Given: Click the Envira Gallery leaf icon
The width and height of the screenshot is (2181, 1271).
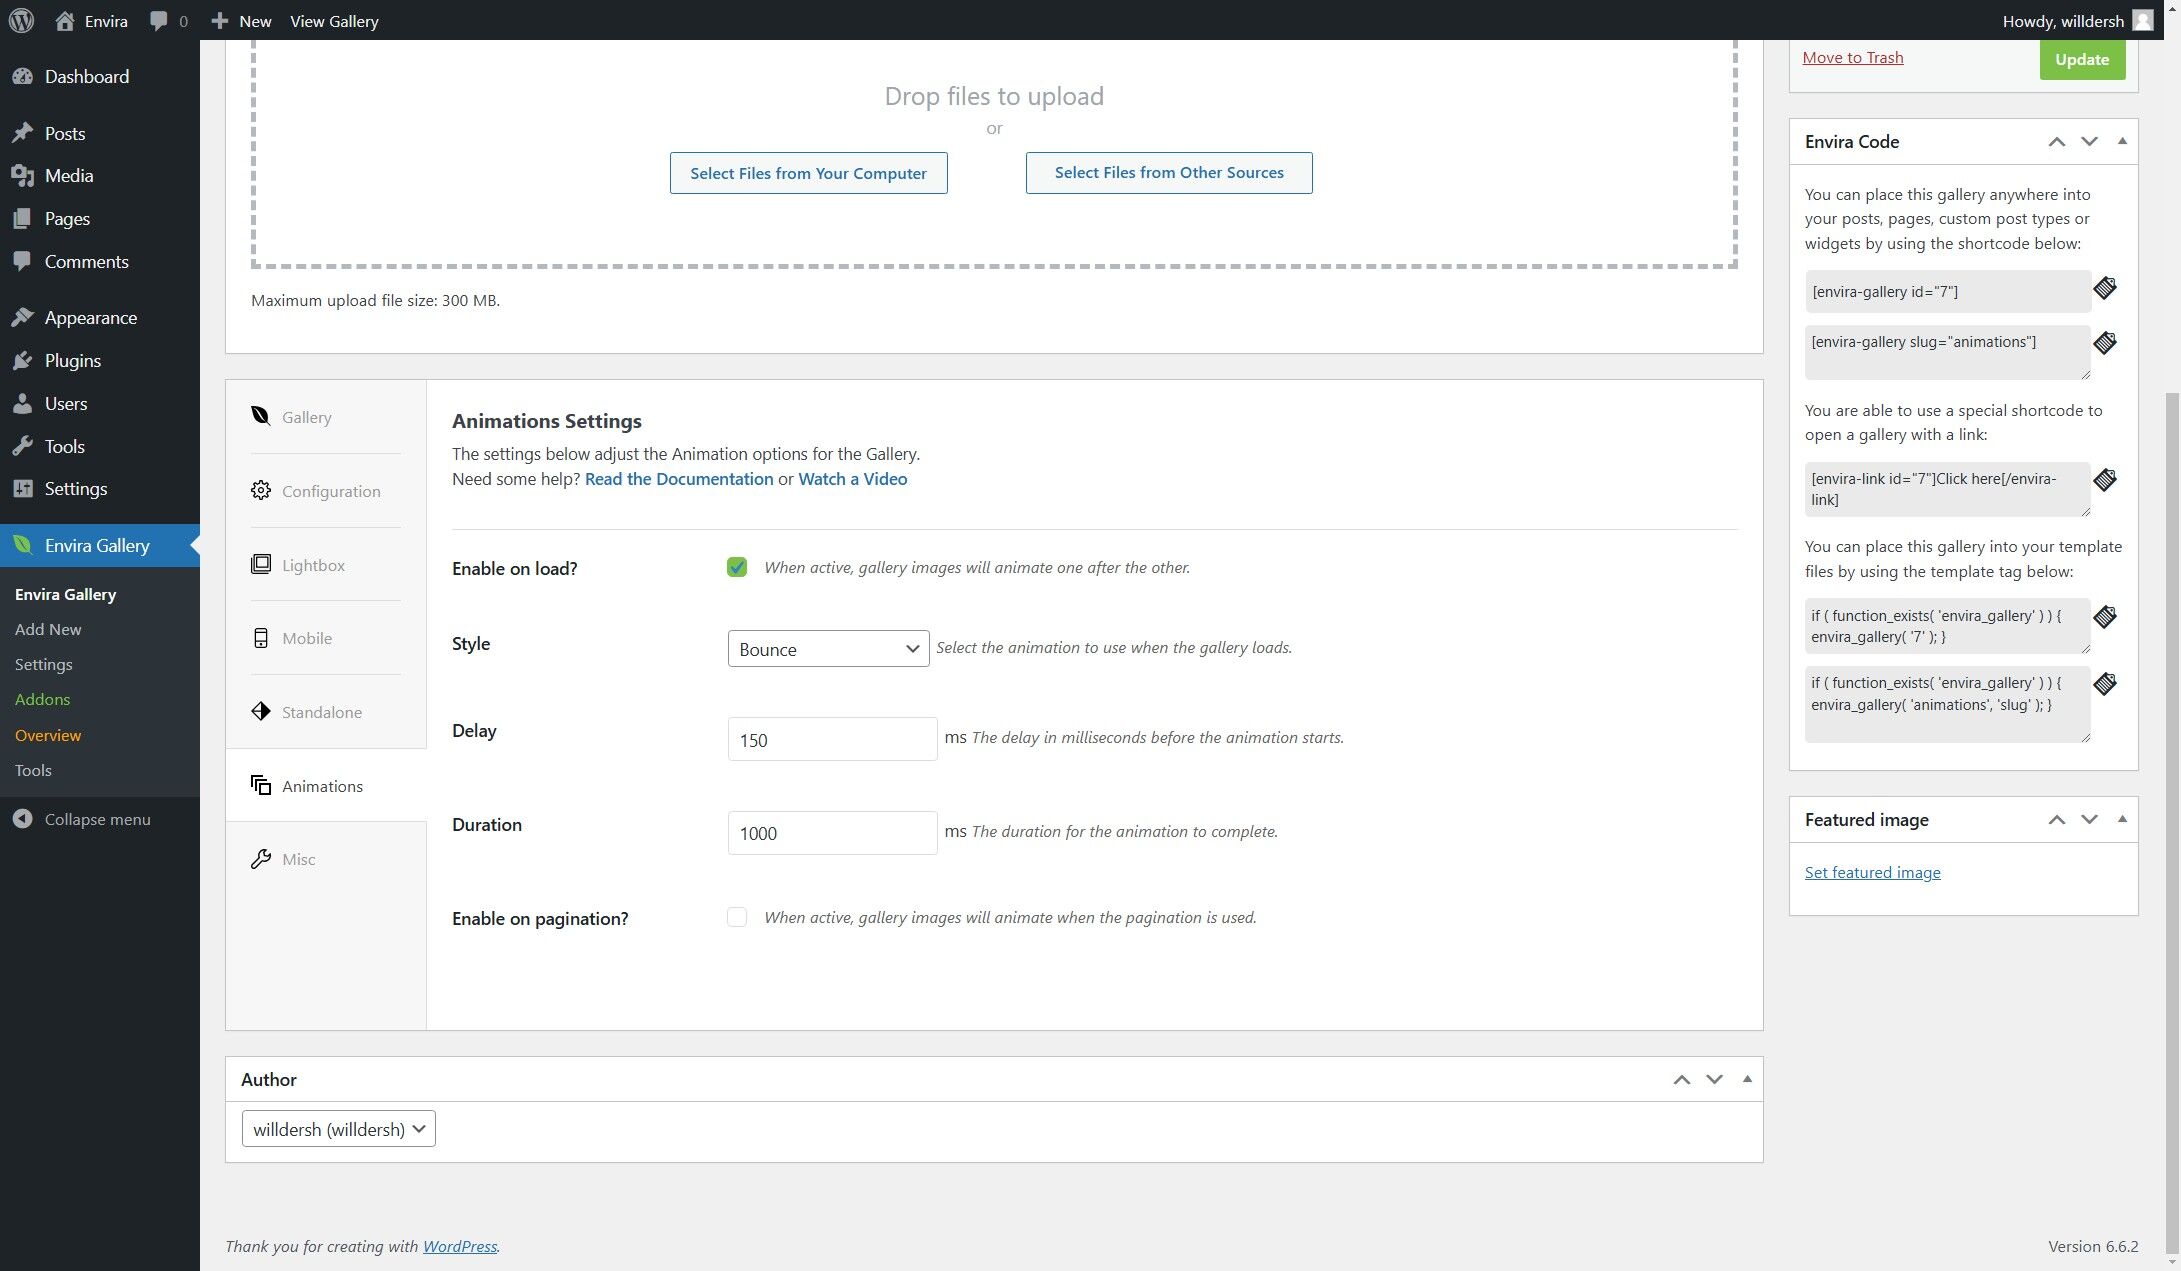Looking at the screenshot, I should (22, 545).
